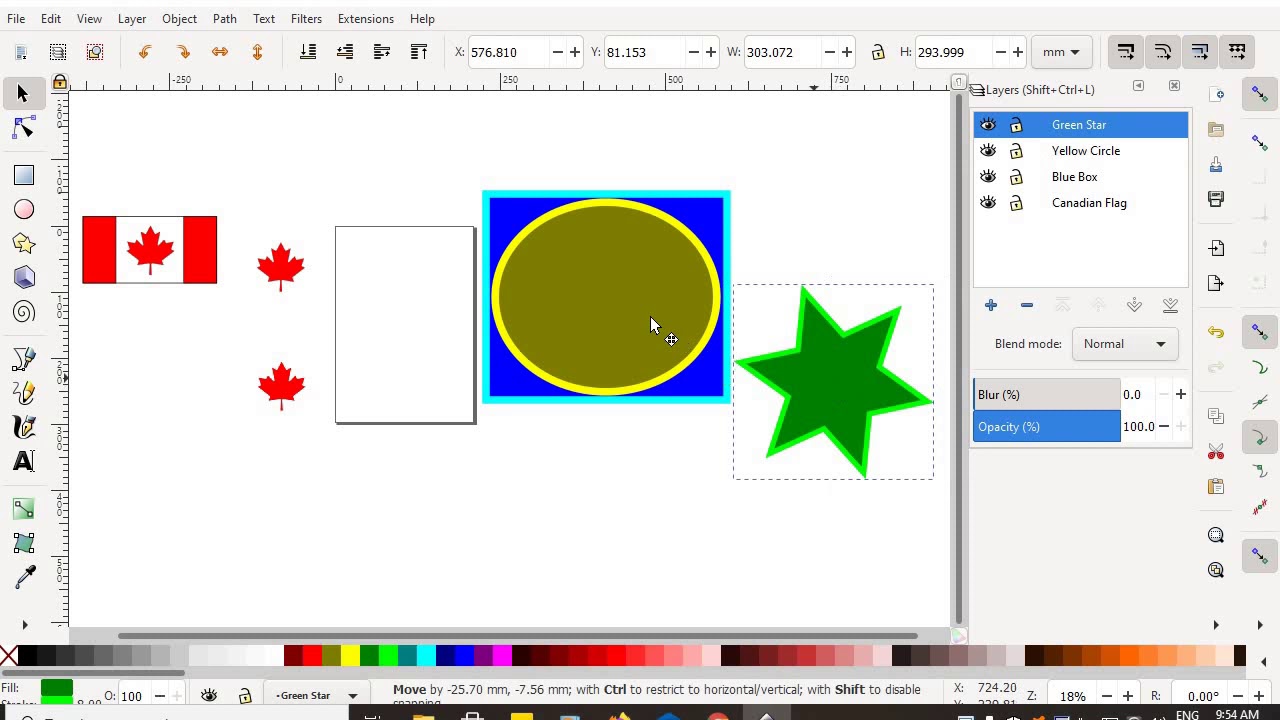Image resolution: width=1280 pixels, height=720 pixels.
Task: Select the Dropper color picker tool
Action: click(24, 577)
